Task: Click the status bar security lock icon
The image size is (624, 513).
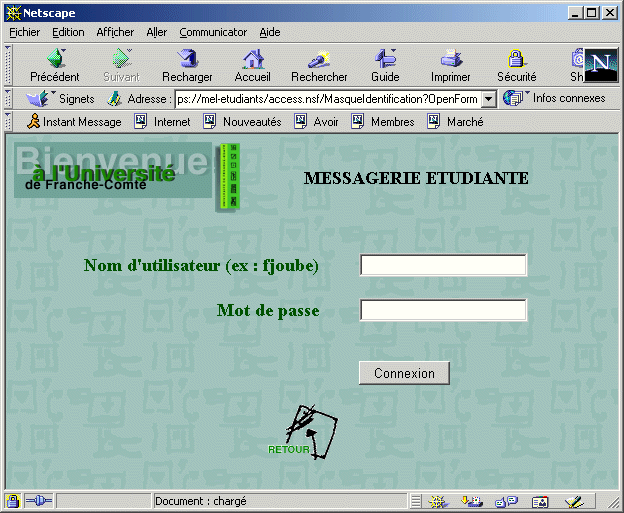Action: point(13,501)
